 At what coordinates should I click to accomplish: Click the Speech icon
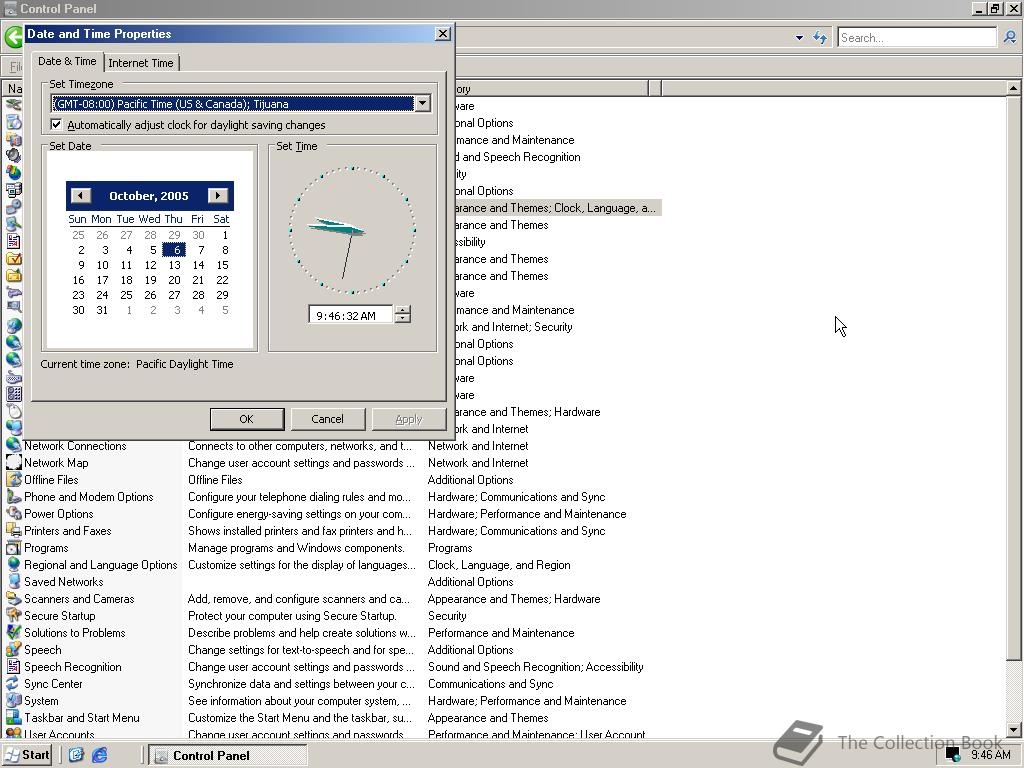coord(13,650)
